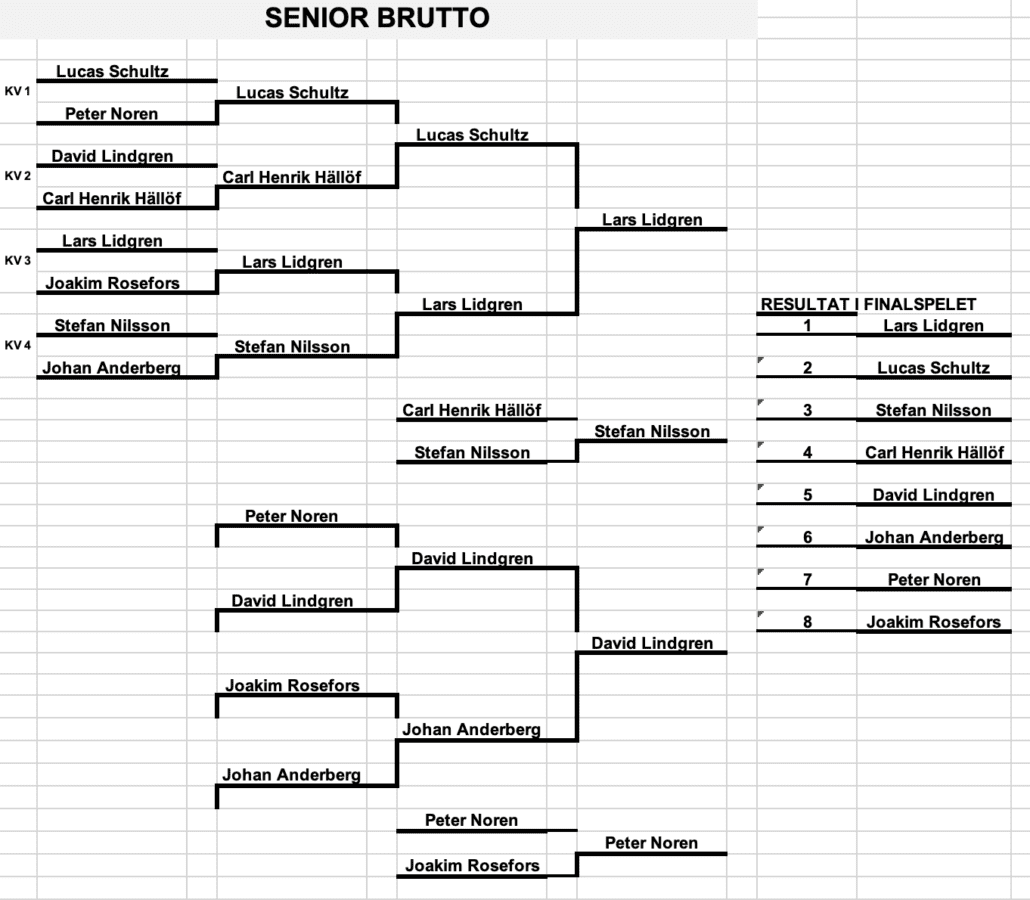Select rank number 1 in results list
The height and width of the screenshot is (900, 1030).
pos(807,326)
